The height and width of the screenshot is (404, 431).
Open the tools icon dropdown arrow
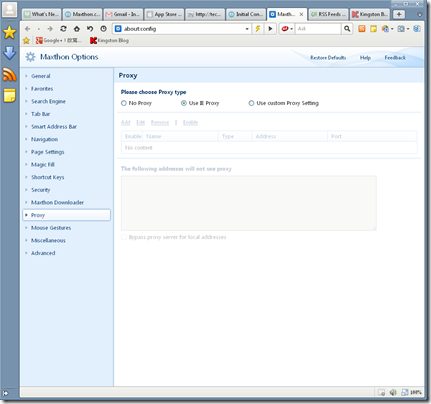tap(392, 29)
